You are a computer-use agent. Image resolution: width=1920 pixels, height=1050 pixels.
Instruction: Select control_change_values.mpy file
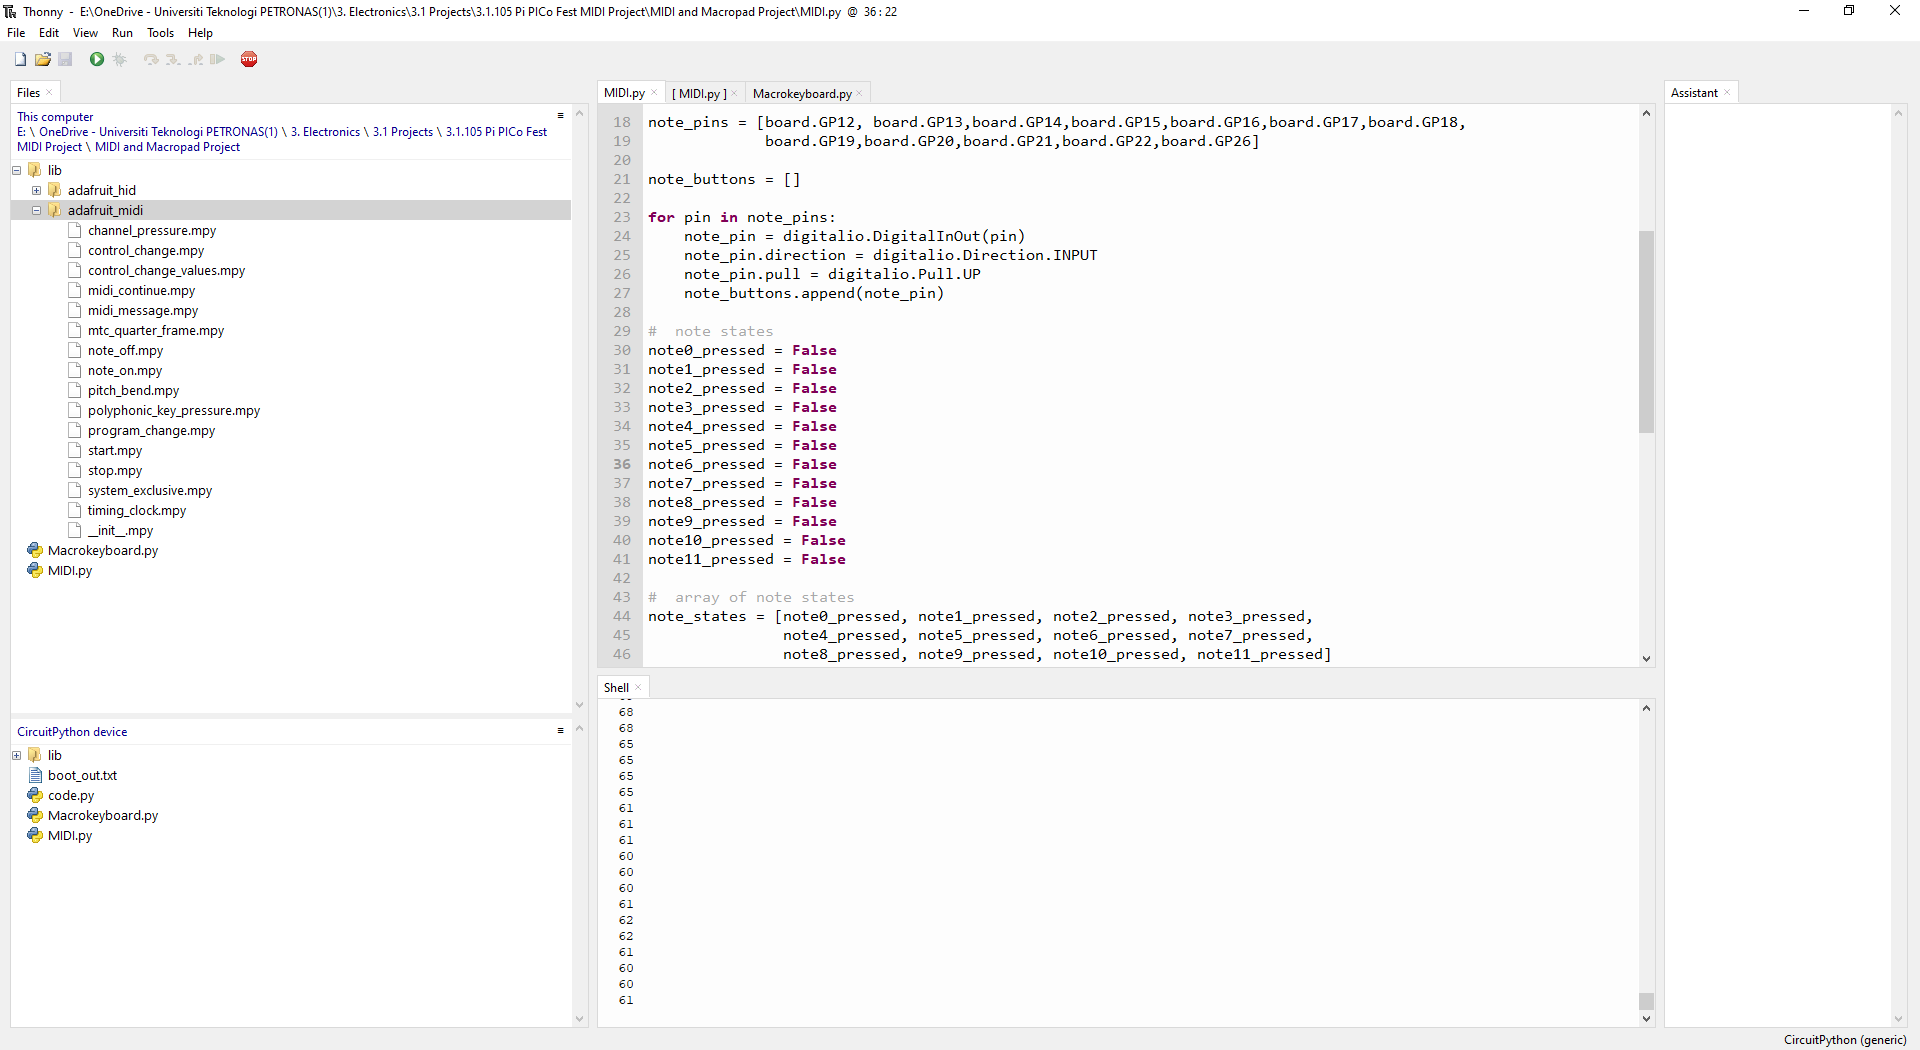click(x=166, y=271)
